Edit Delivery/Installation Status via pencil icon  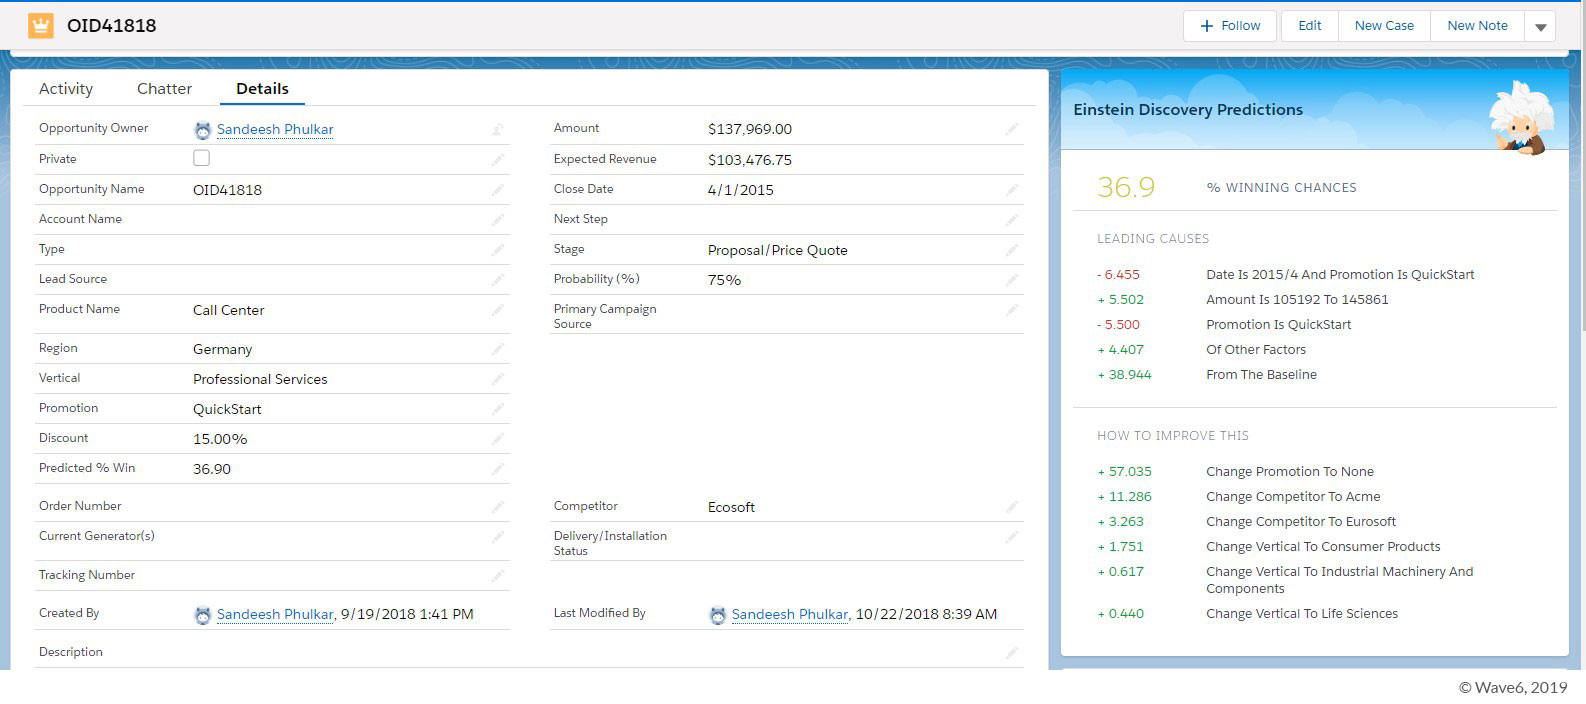(1011, 537)
